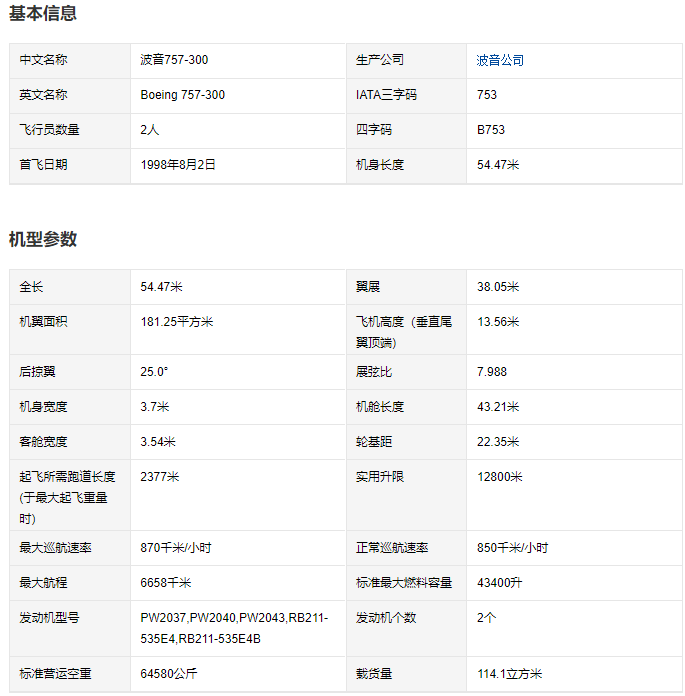
Task: Select the value 870千米/小时
Action: 176,548
